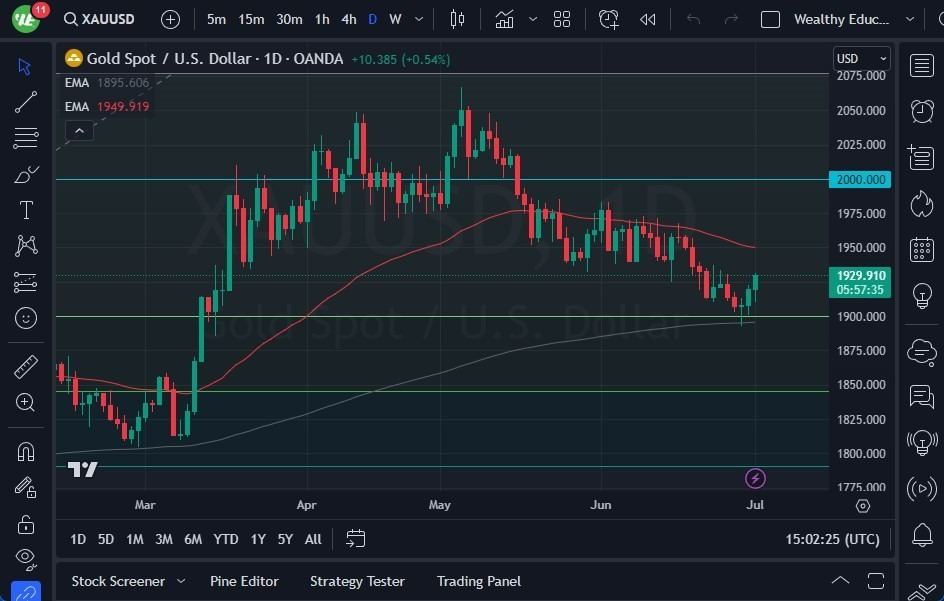Image resolution: width=944 pixels, height=601 pixels.
Task: Select the XABCD Pattern tool
Action: (x=25, y=246)
